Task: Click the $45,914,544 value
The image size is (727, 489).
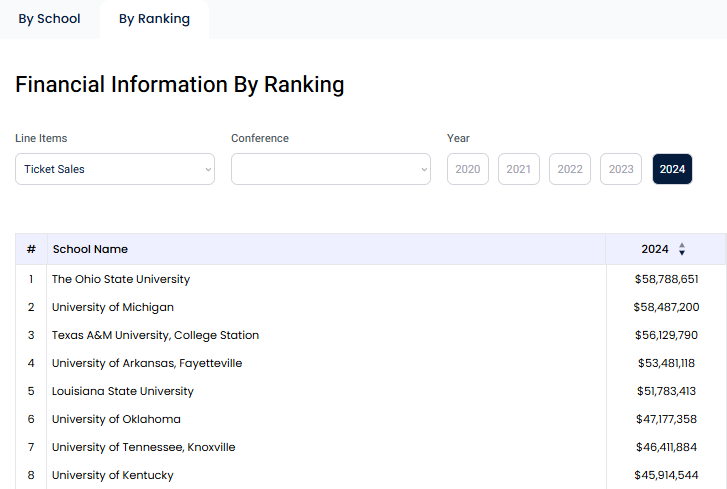Action: pyautogui.click(x=666, y=475)
